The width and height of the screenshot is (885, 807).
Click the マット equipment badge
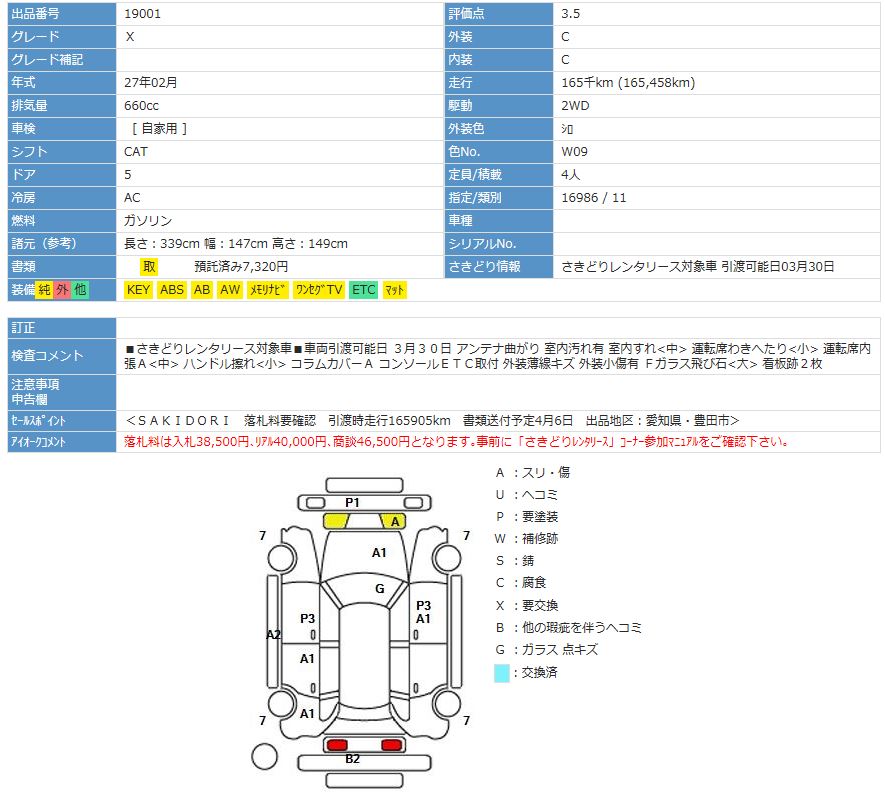394,290
